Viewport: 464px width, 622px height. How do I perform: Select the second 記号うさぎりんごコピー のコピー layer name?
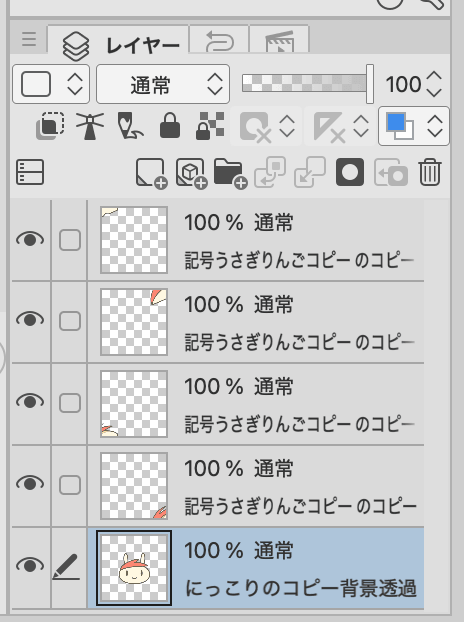coord(299,342)
